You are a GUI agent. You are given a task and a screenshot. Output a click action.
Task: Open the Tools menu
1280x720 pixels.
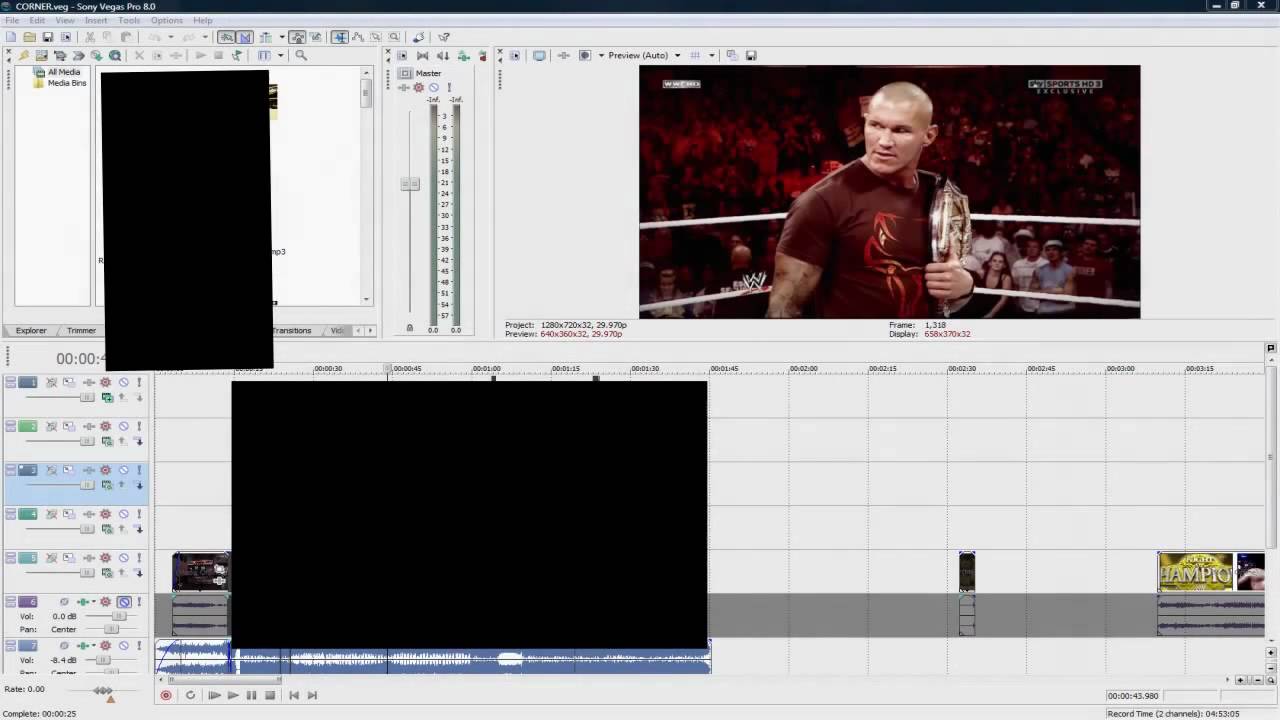coord(129,20)
